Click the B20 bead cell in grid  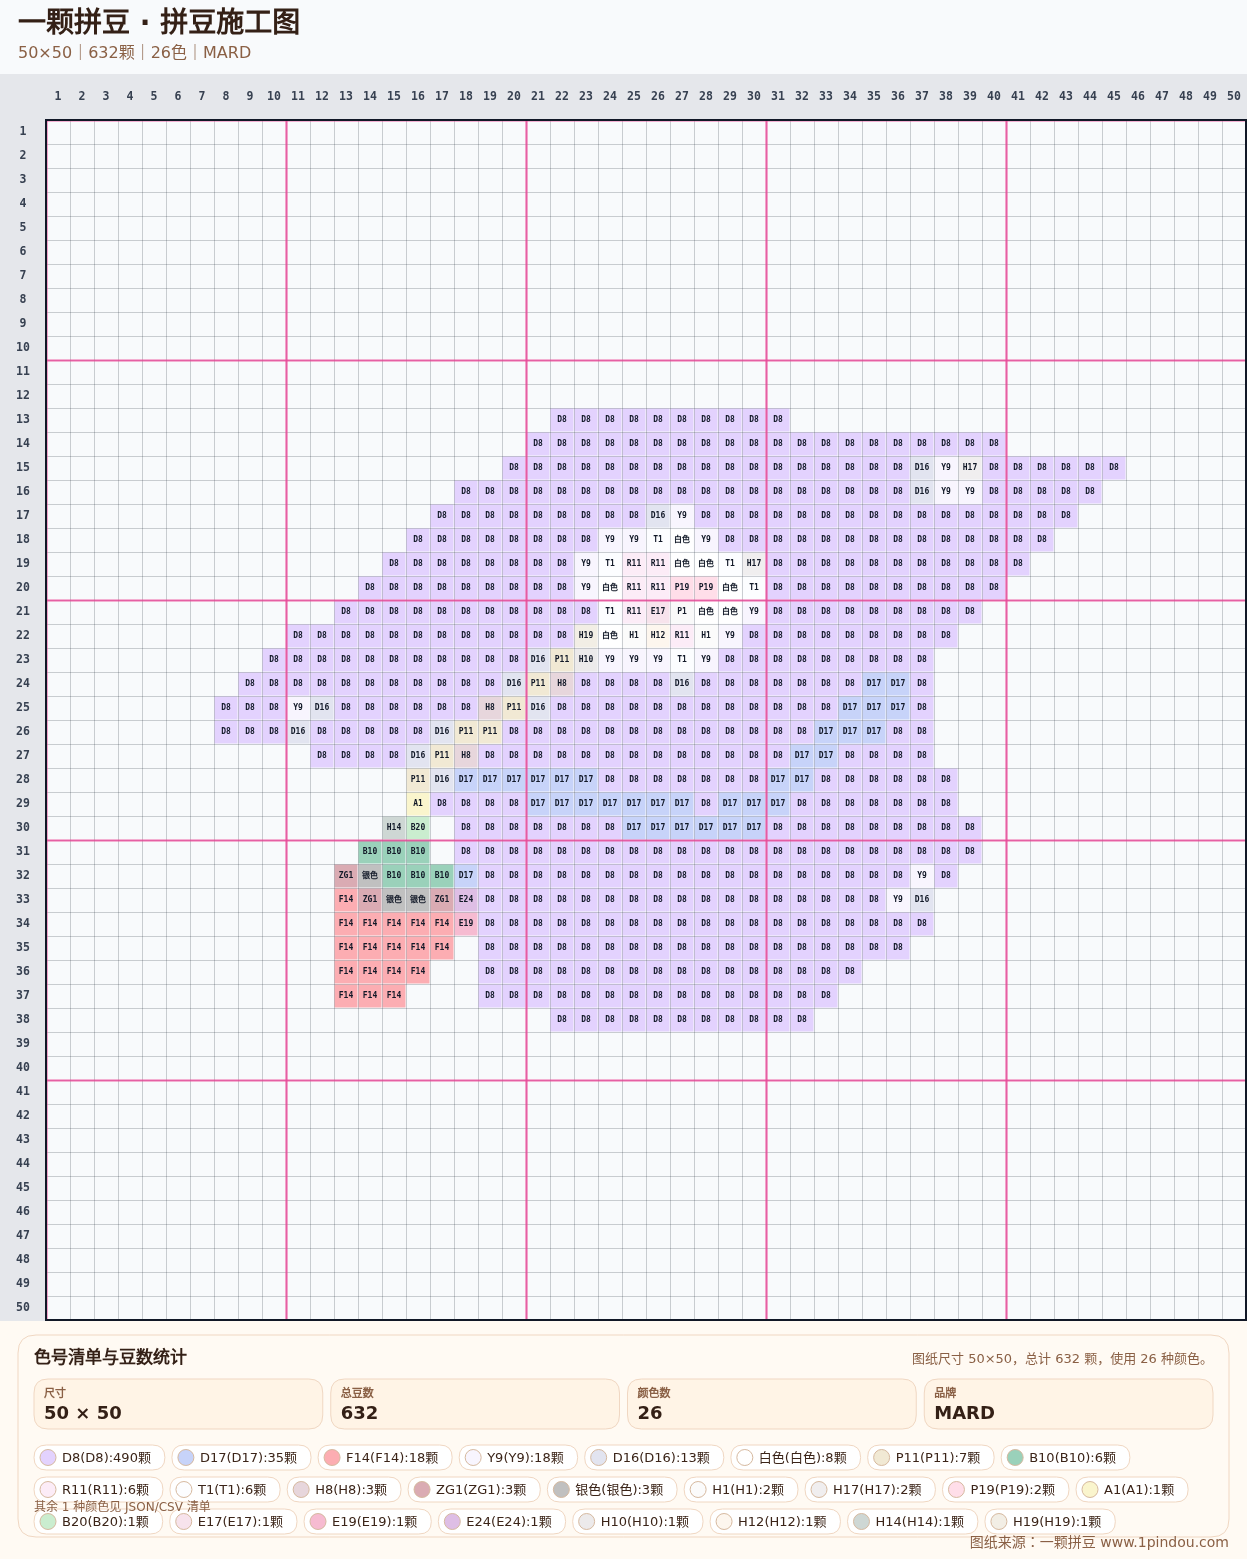[418, 827]
